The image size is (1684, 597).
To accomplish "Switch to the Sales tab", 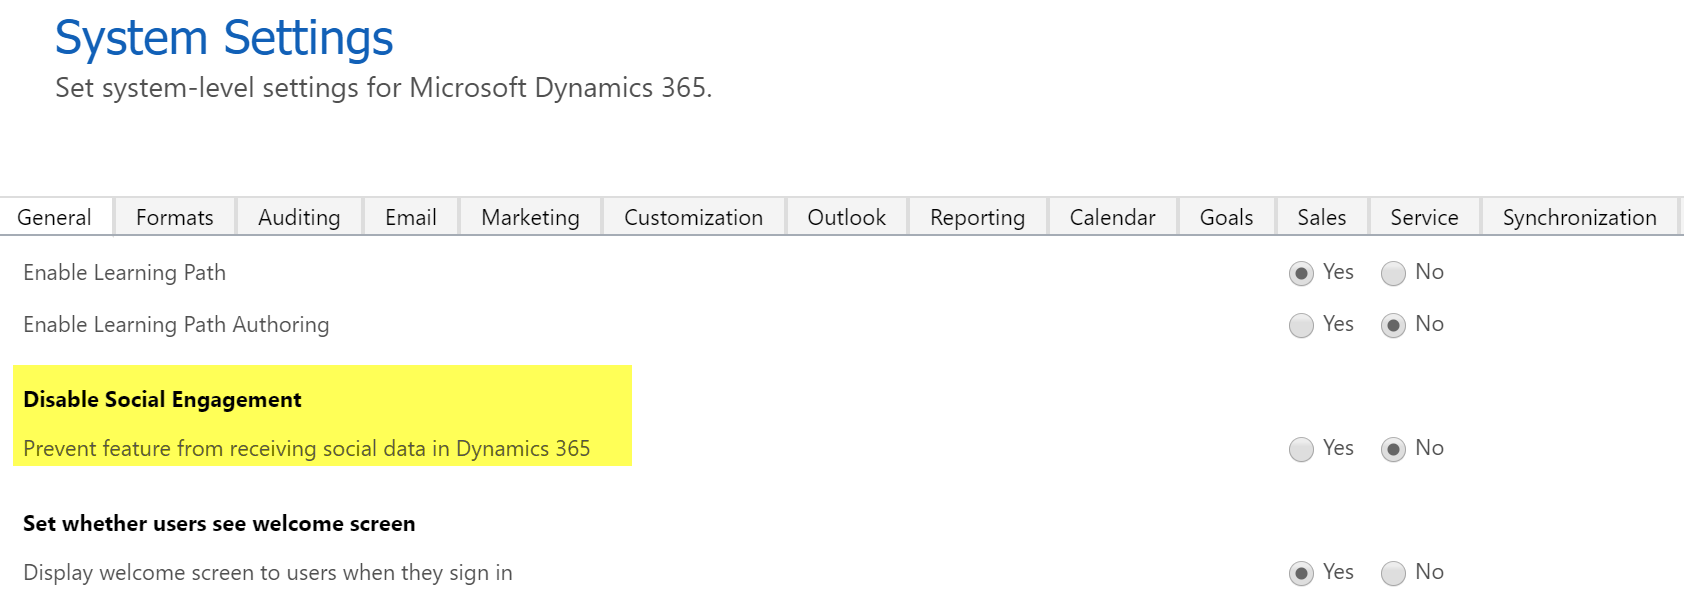I will click(x=1321, y=217).
